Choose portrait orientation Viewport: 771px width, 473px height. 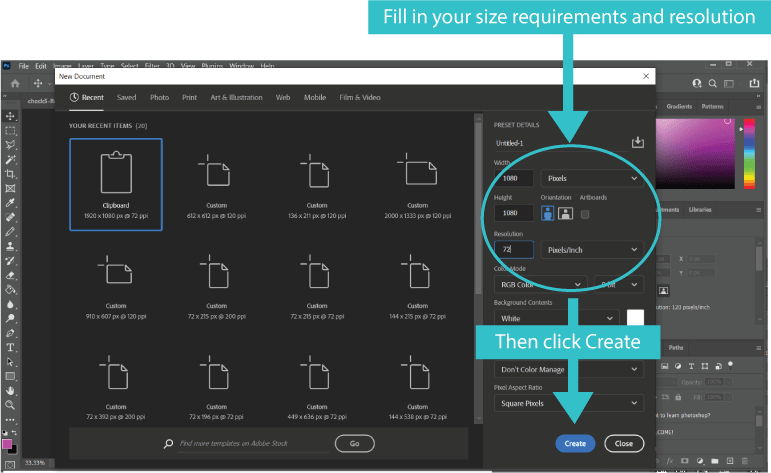pyautogui.click(x=547, y=213)
